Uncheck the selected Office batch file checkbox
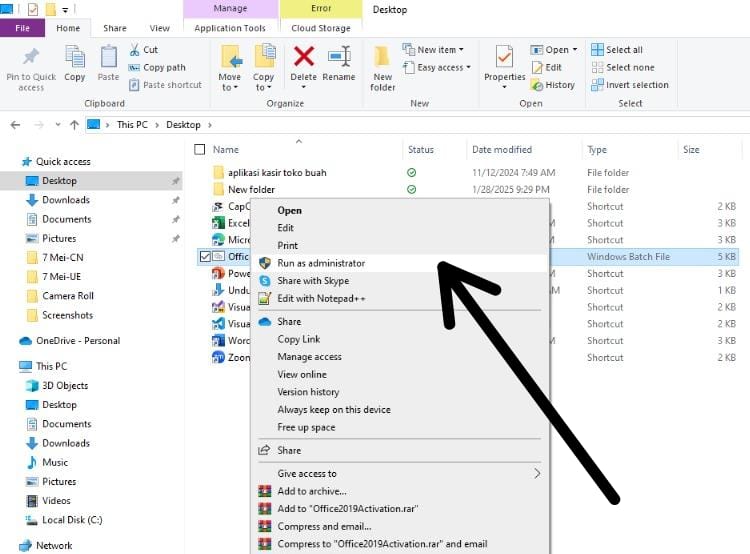This screenshot has height=554, width=750. point(205,256)
